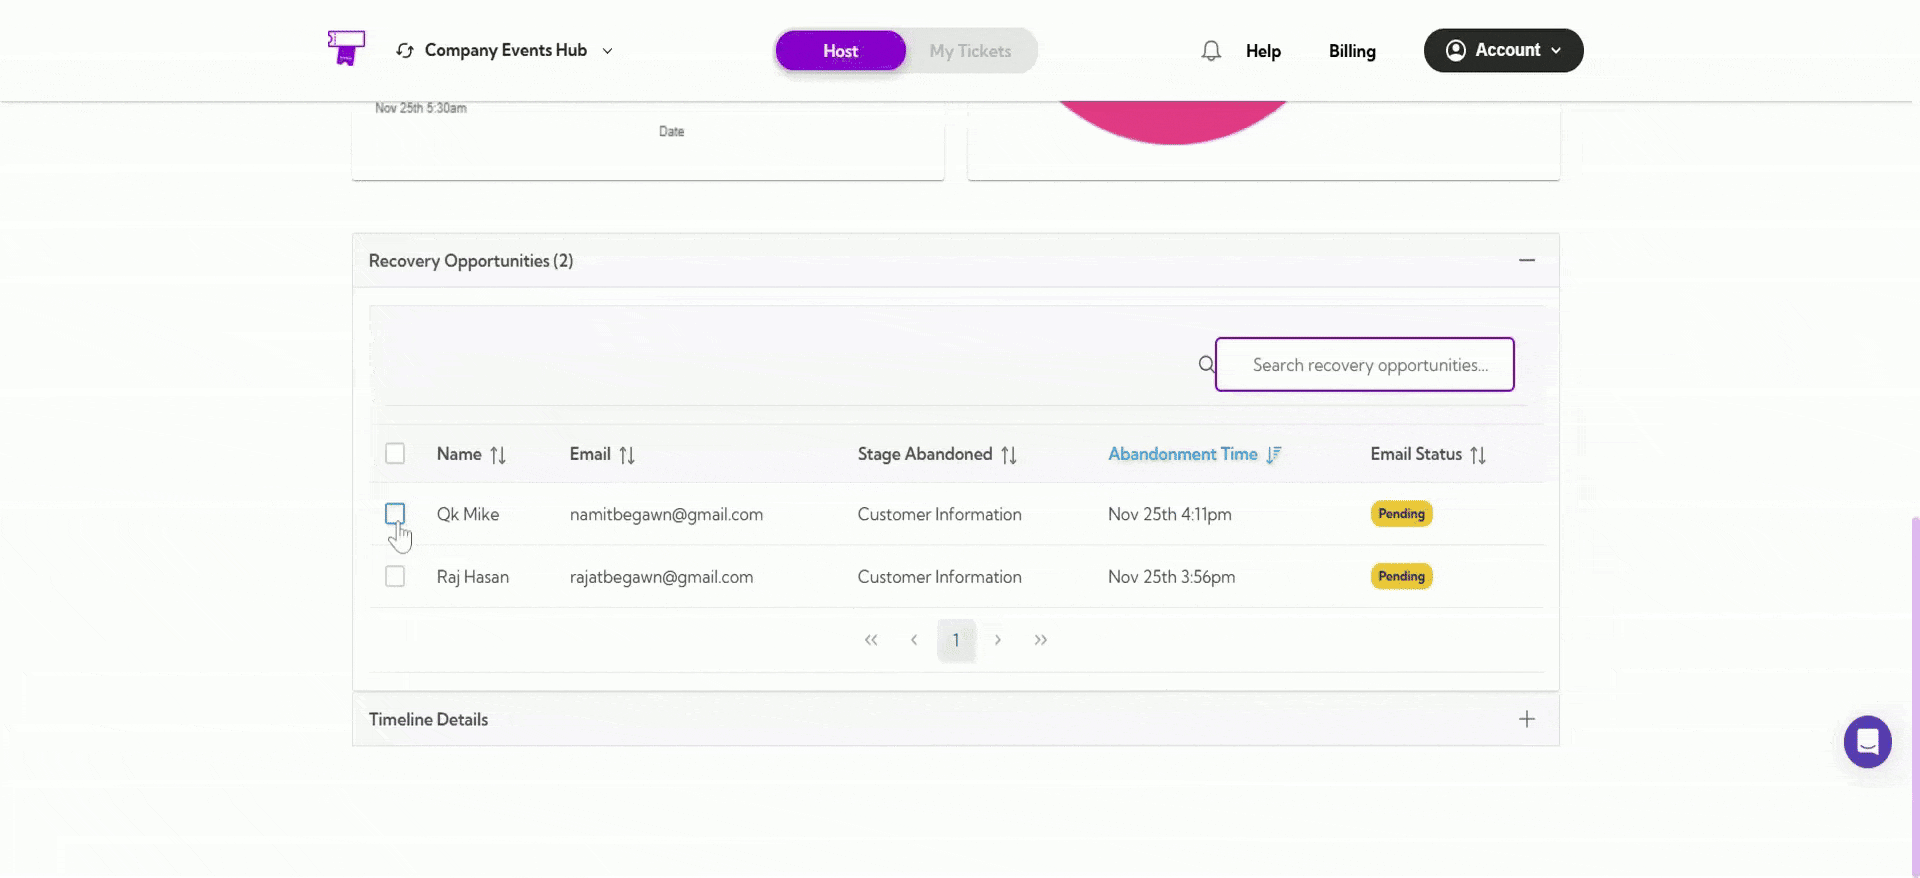Sort by Name column
Viewport: 1920px width, 878px height.
click(498, 455)
